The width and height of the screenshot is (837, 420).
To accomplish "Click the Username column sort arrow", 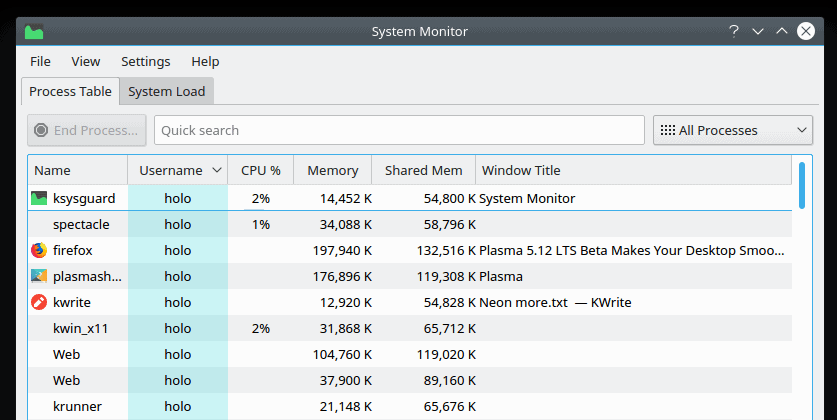I will (x=217, y=170).
